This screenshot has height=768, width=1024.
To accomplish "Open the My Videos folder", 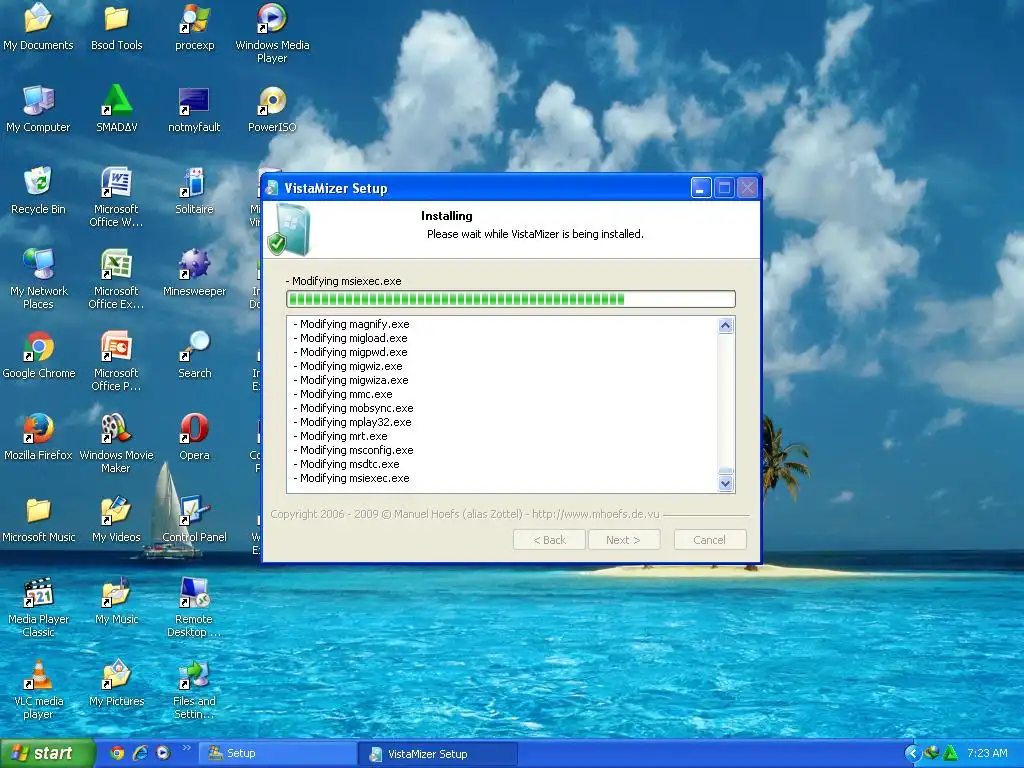I will (x=116, y=519).
